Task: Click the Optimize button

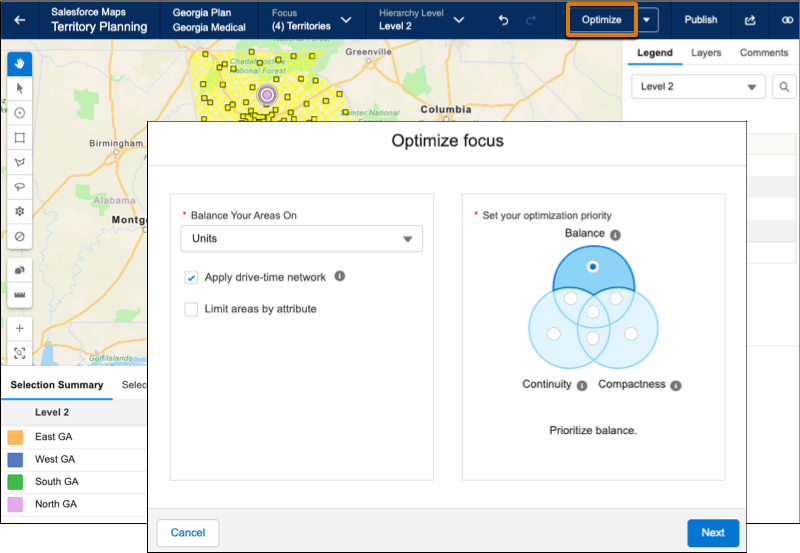Action: (x=602, y=20)
